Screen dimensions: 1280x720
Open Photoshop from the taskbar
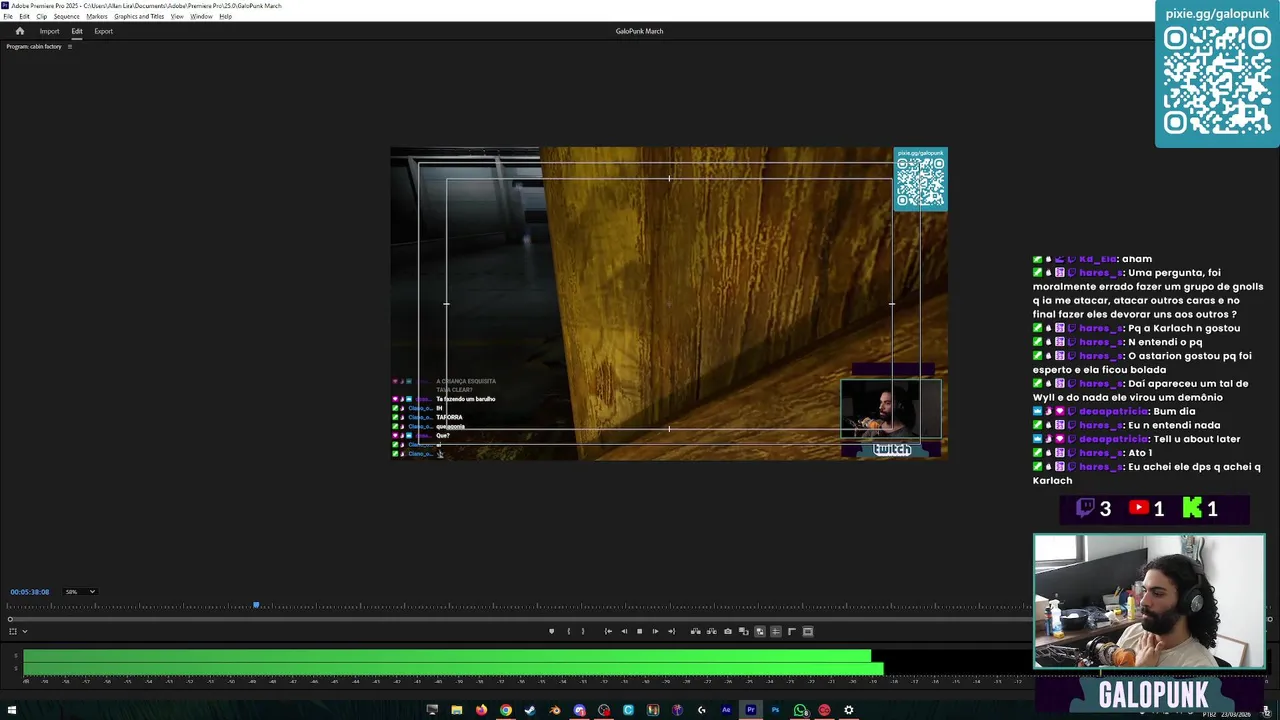click(x=775, y=710)
